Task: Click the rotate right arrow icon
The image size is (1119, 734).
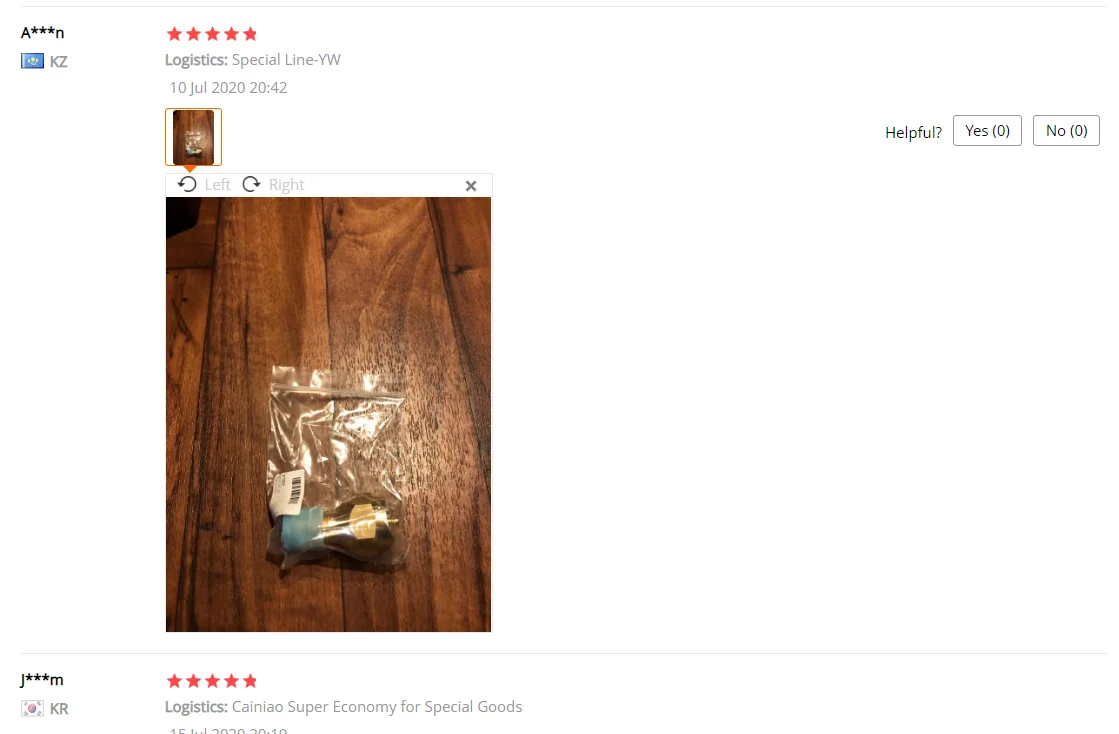Action: point(251,185)
